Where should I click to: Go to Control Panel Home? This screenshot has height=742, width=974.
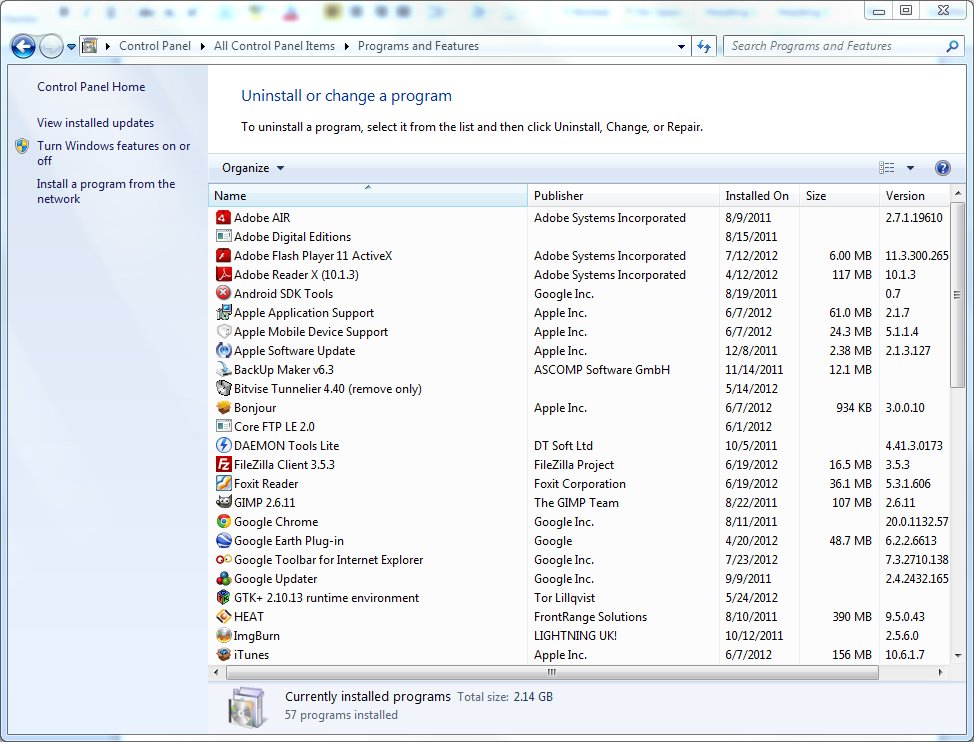click(91, 87)
